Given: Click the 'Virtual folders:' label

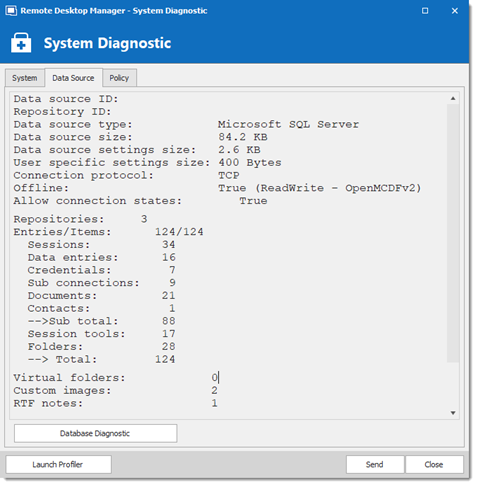Looking at the screenshot, I should (x=69, y=378).
